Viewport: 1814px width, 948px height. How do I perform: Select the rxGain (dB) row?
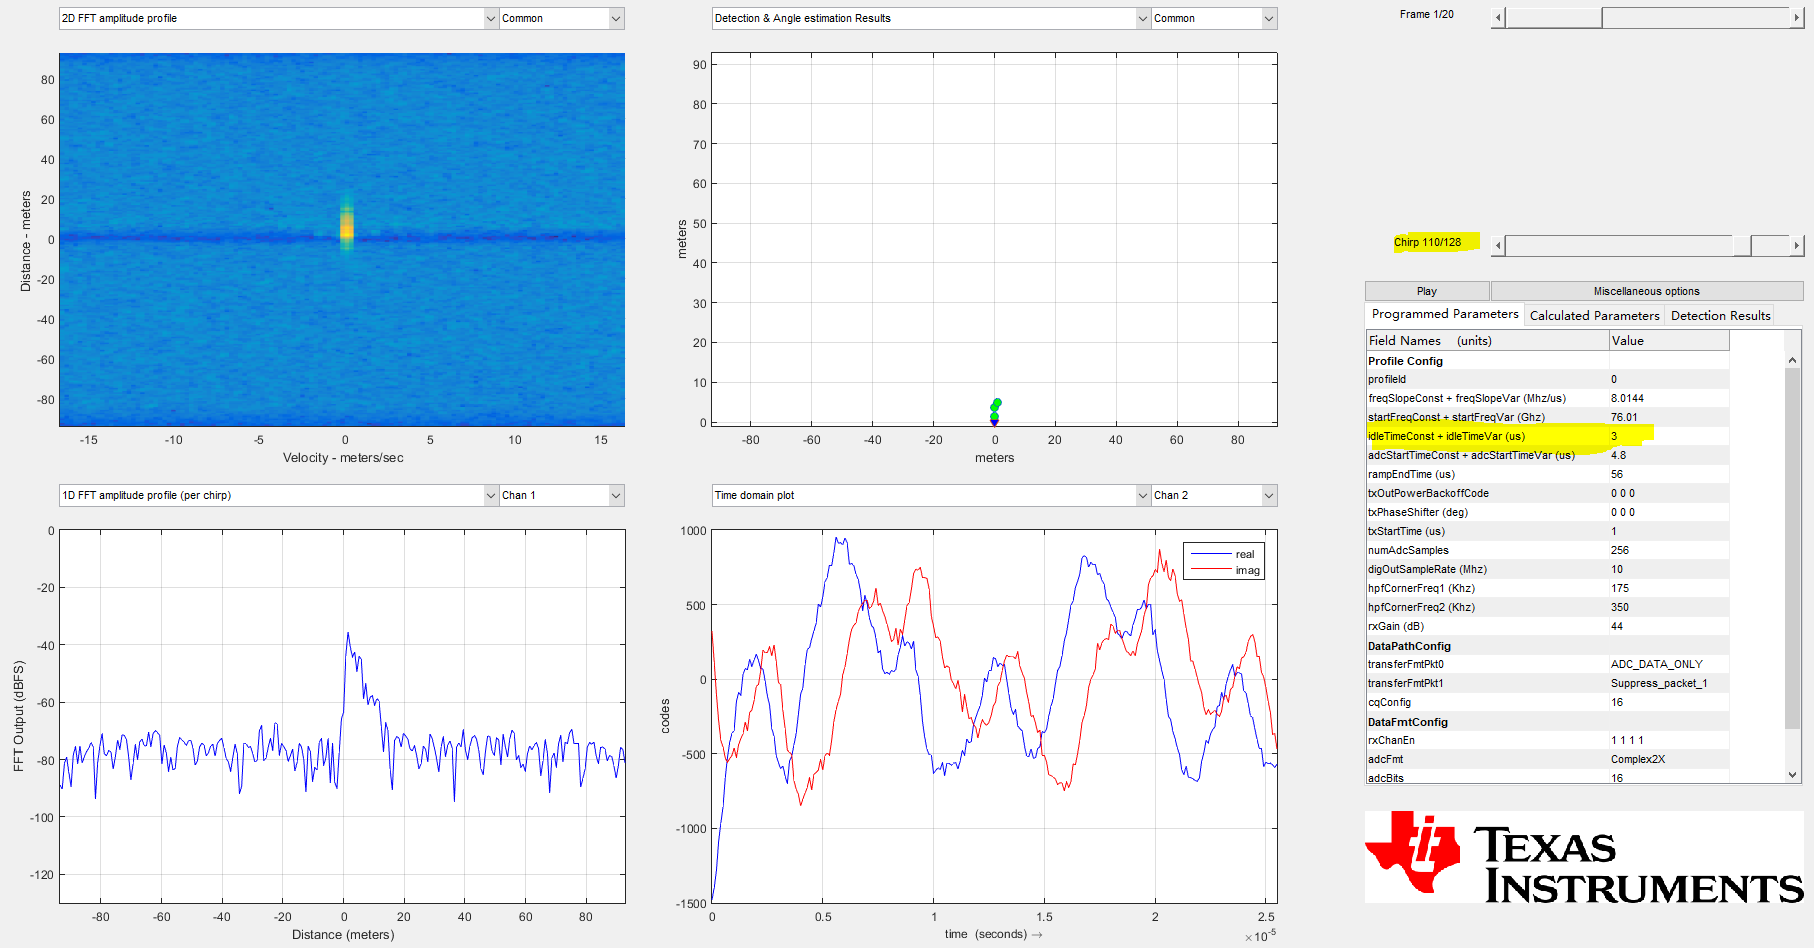pos(1547,626)
